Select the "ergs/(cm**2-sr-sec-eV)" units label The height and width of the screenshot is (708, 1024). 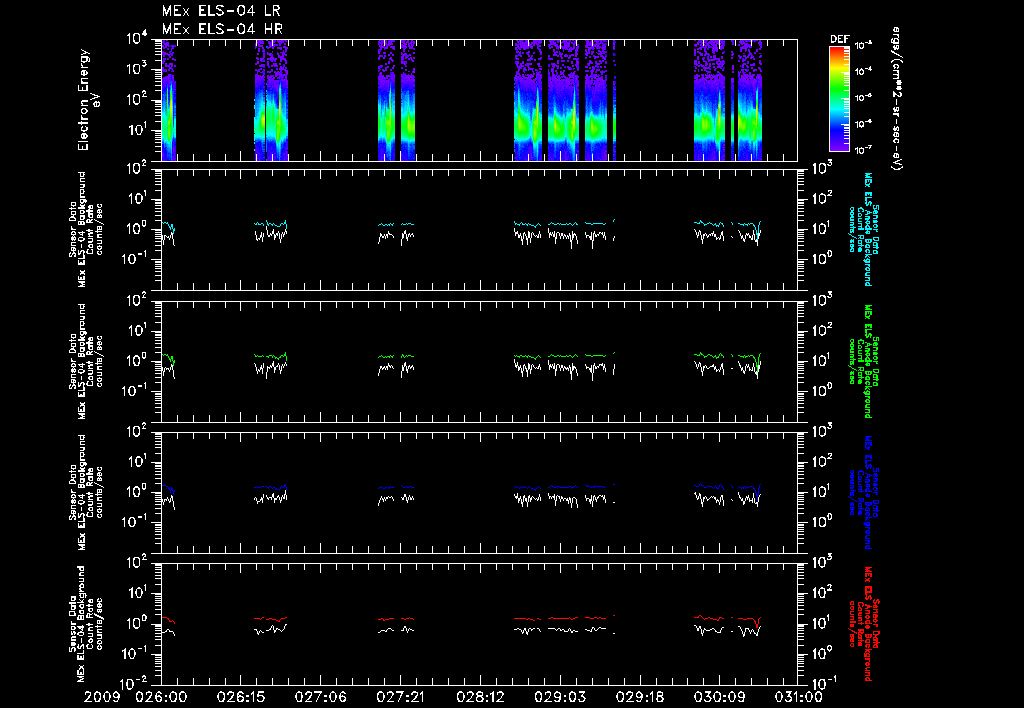coord(896,99)
